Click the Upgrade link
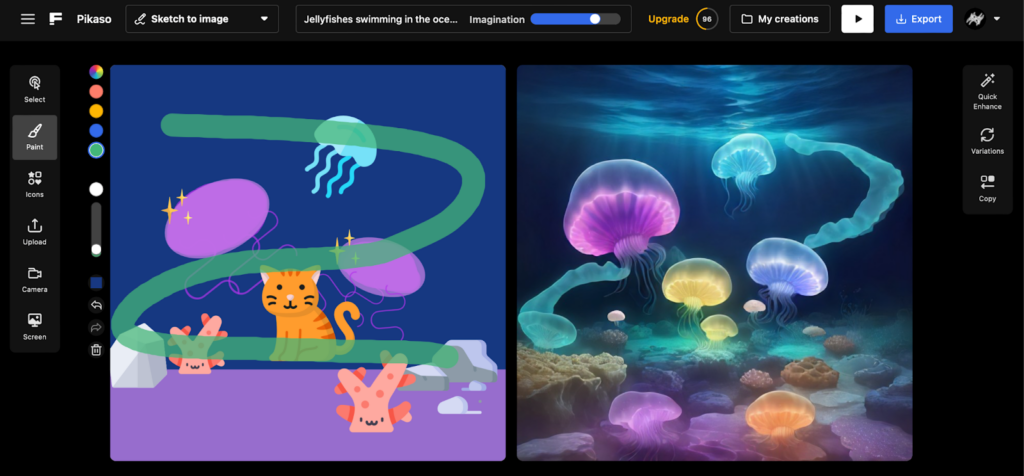Viewport: 1024px width, 476px height. click(x=668, y=19)
